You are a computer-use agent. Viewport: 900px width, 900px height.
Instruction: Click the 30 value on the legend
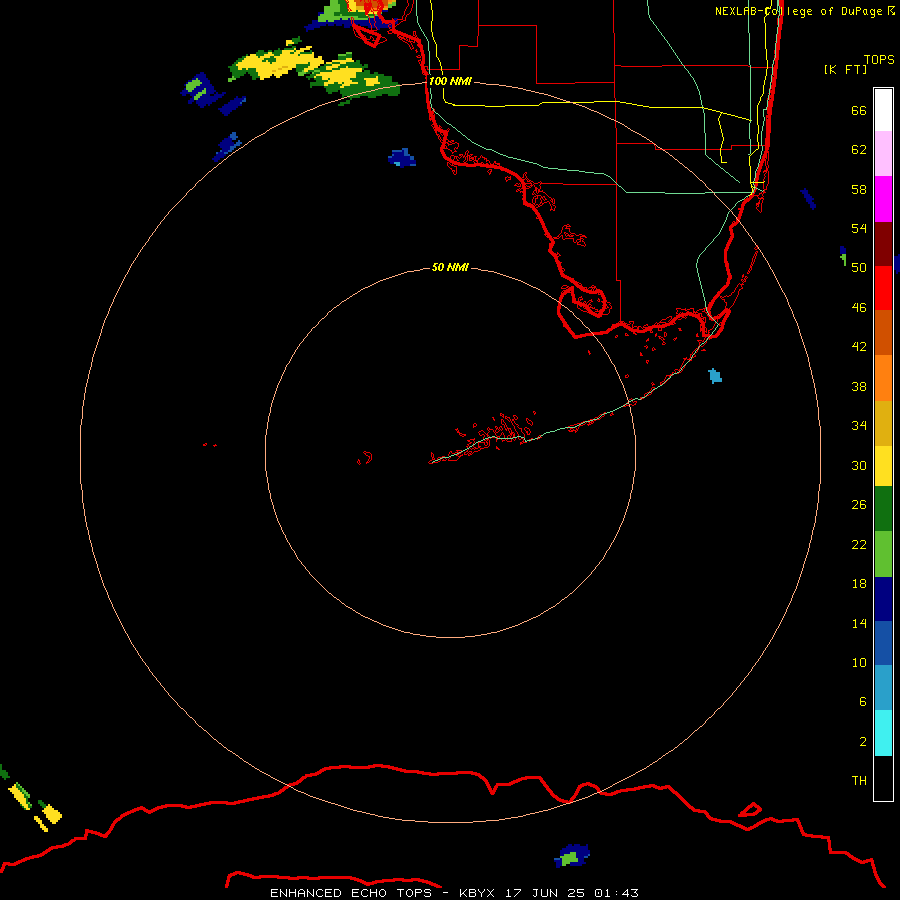(859, 465)
